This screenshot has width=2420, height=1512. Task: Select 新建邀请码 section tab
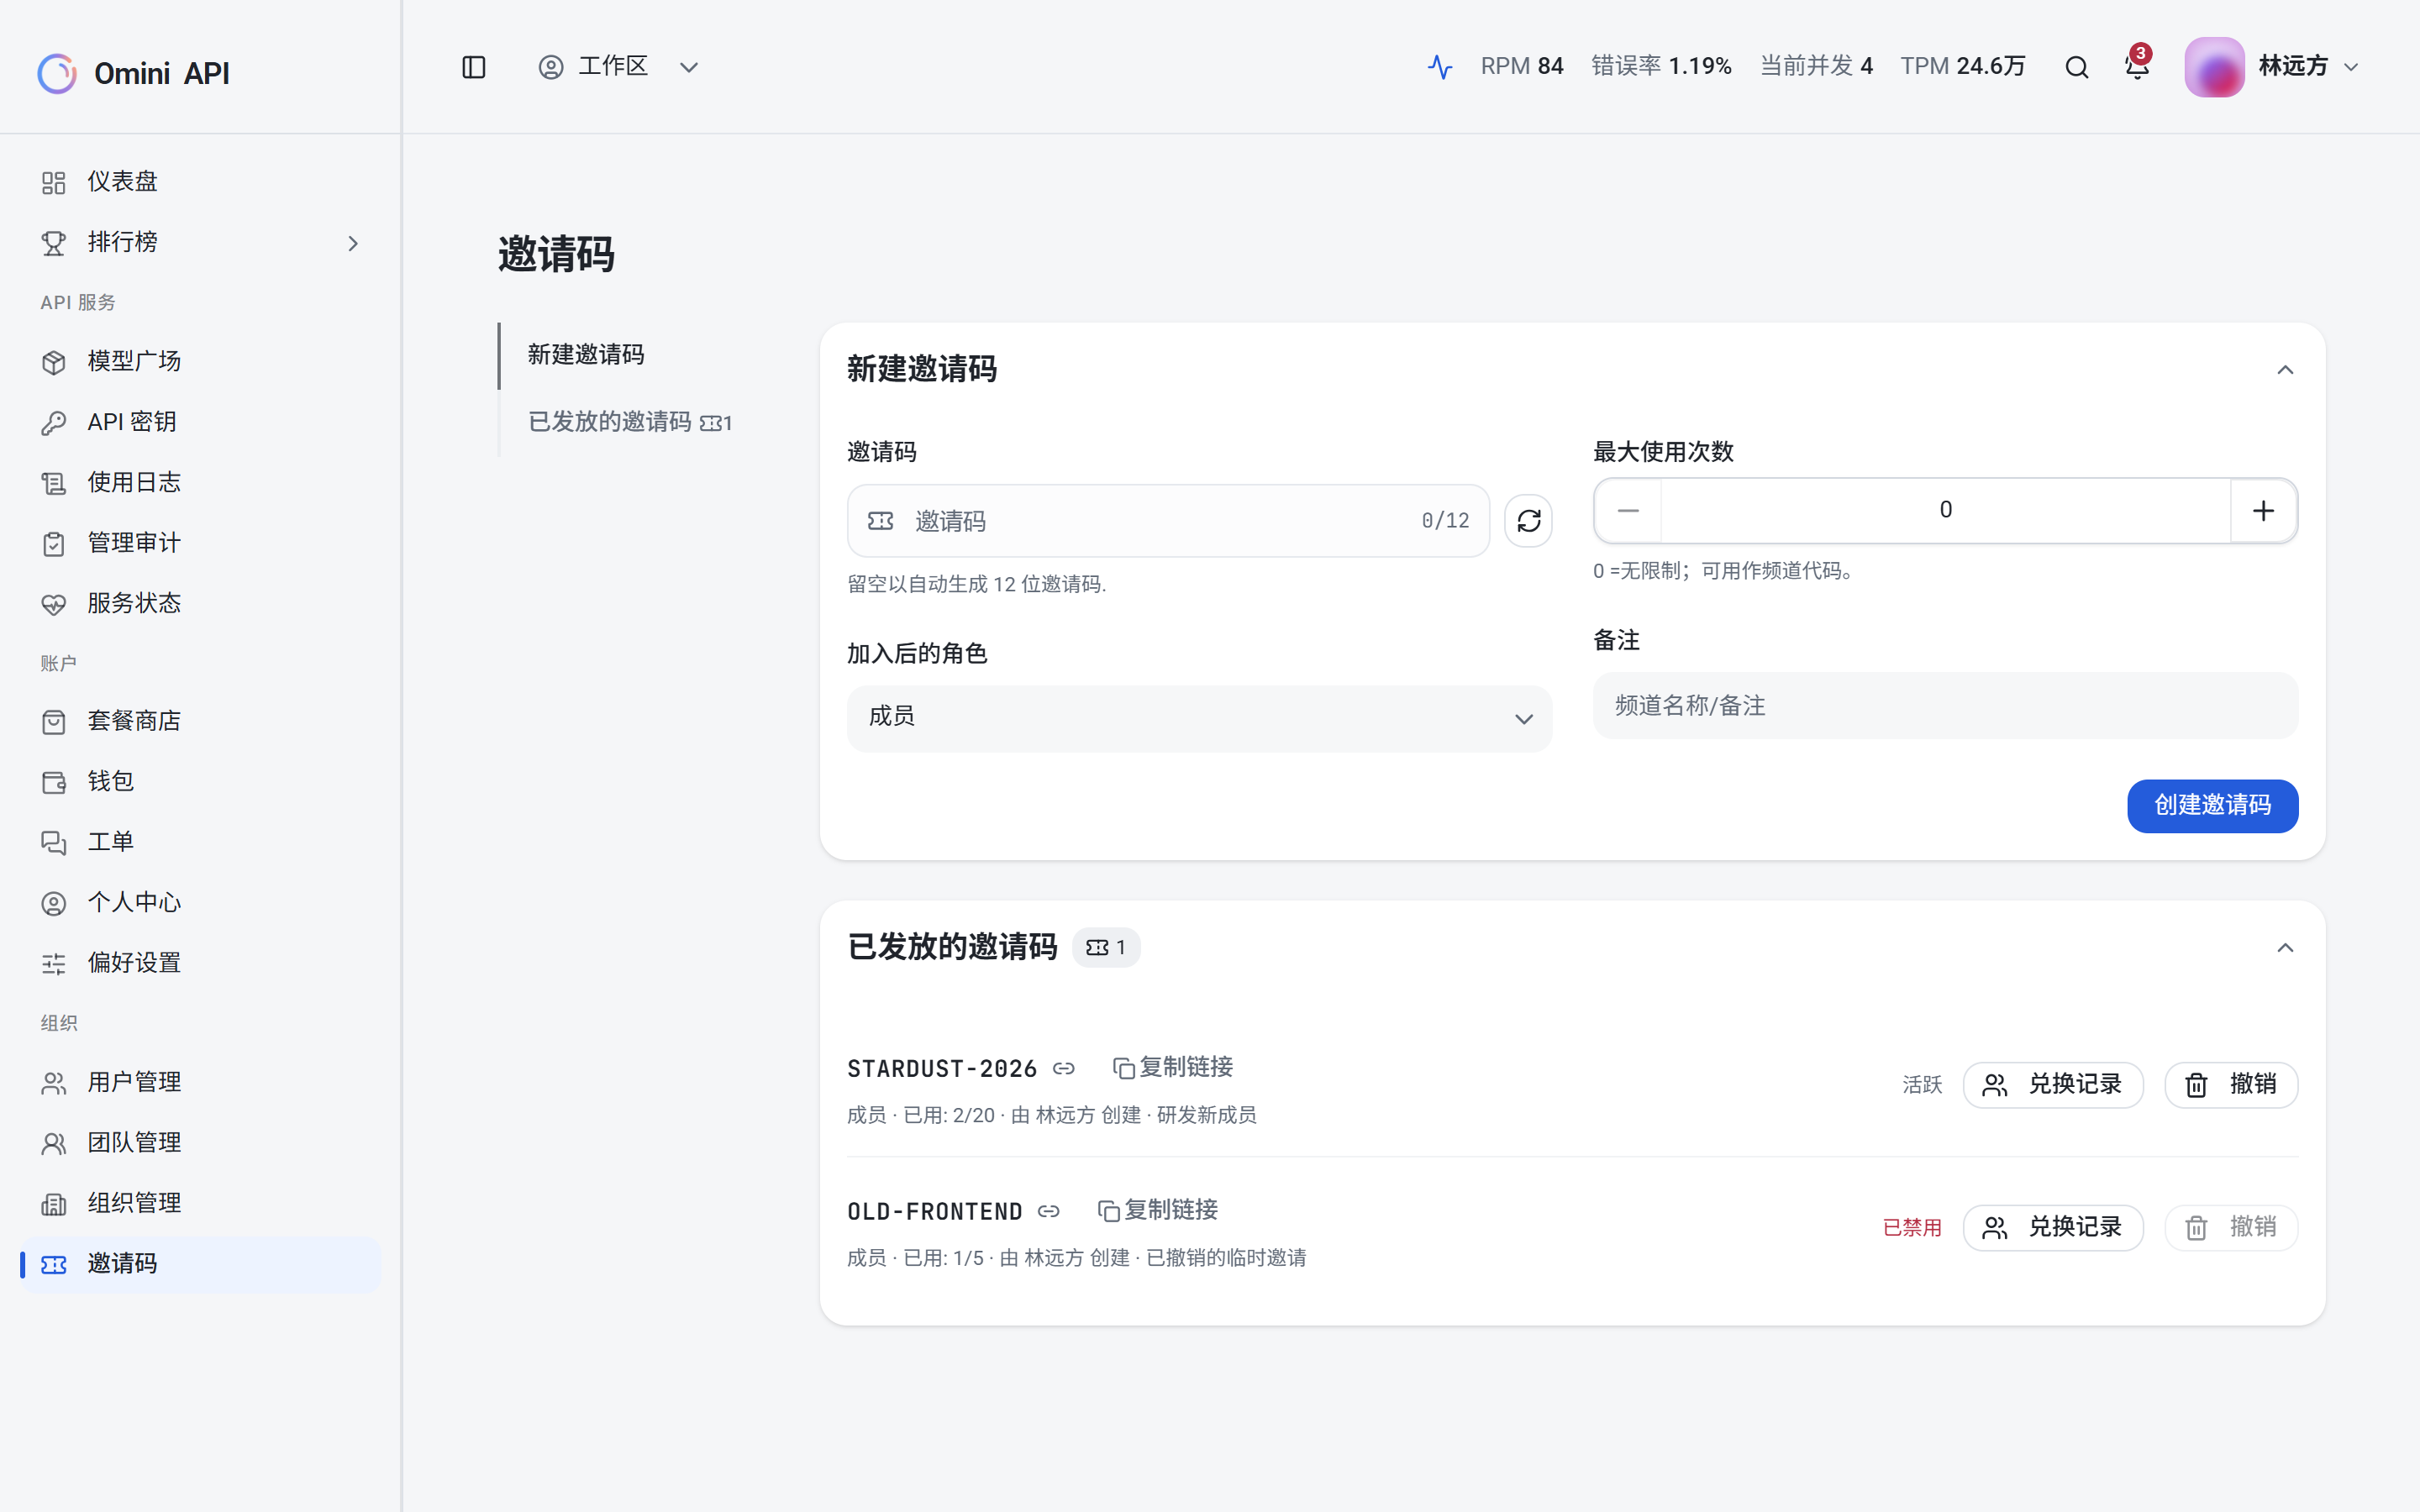click(586, 355)
